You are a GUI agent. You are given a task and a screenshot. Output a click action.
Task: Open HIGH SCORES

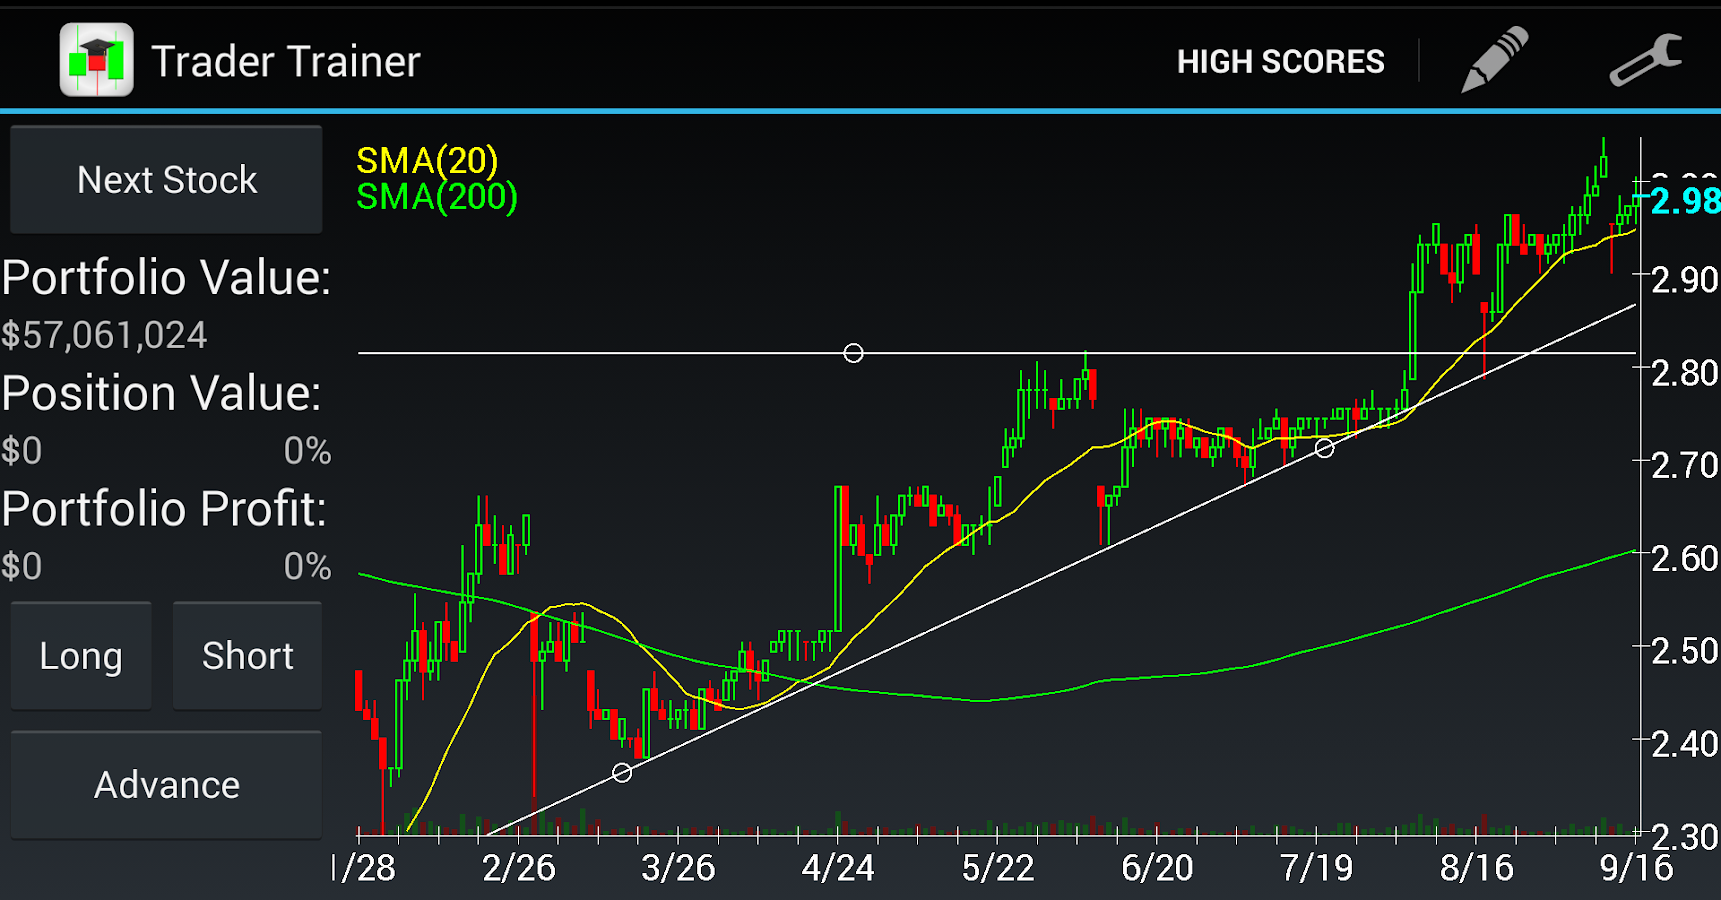point(1281,60)
